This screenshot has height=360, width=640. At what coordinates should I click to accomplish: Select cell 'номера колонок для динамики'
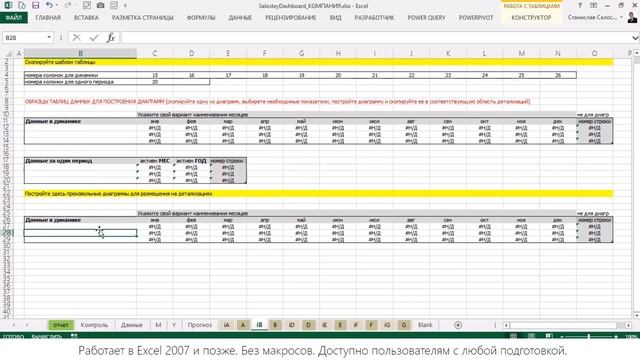pos(80,75)
